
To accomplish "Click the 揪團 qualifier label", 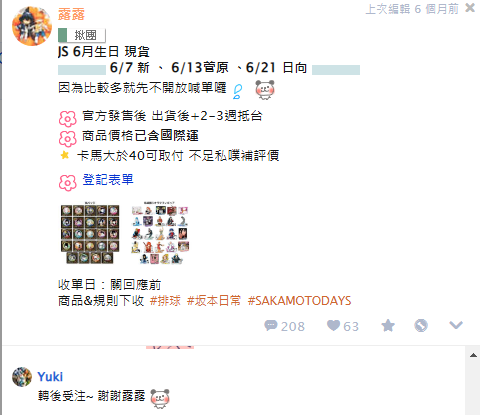I will click(x=82, y=35).
